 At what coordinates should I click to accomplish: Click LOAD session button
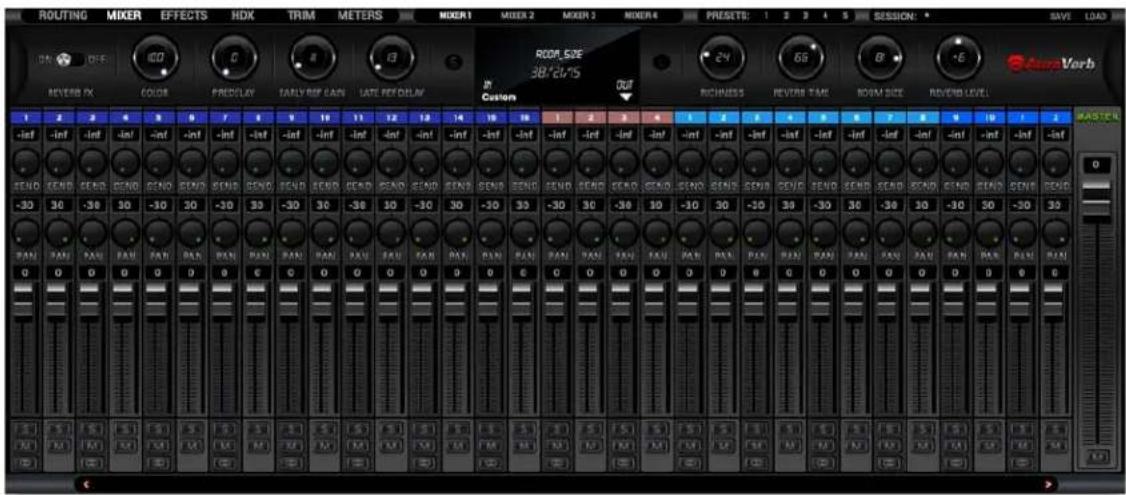1095,16
